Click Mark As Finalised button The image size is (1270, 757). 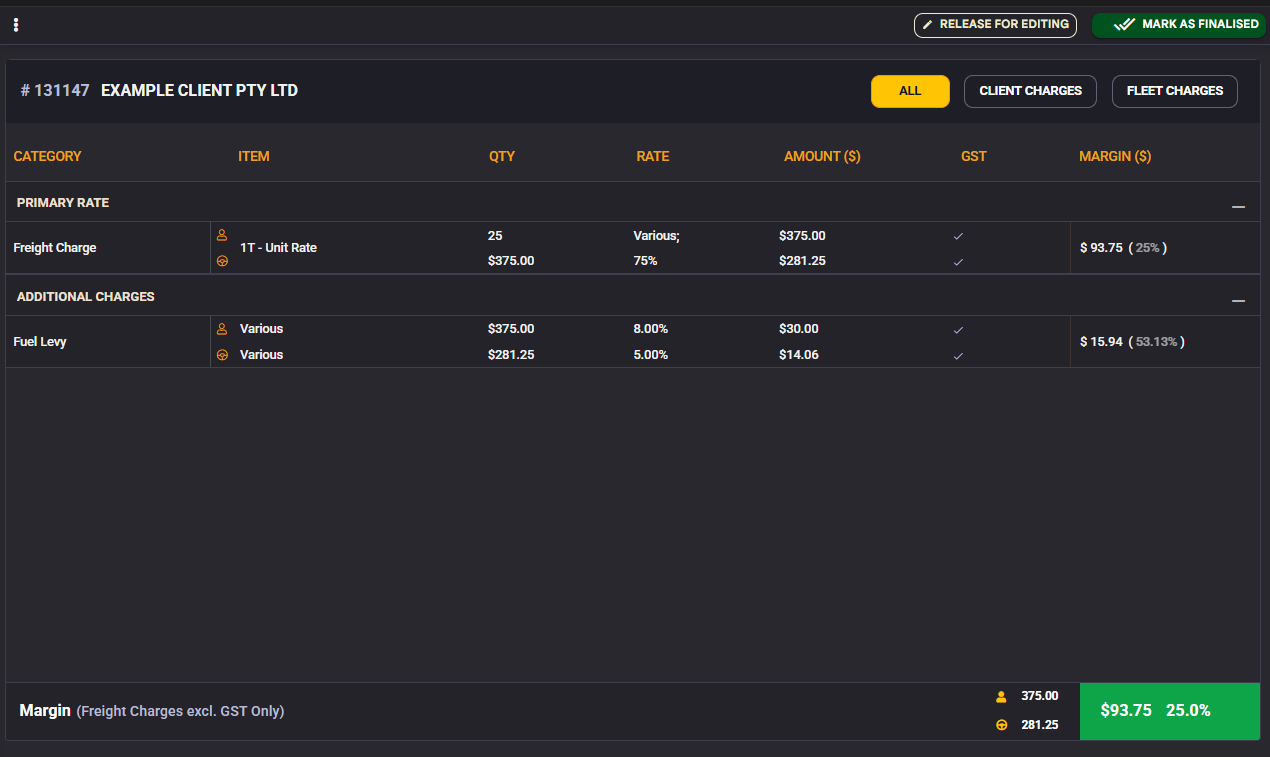coord(1180,25)
